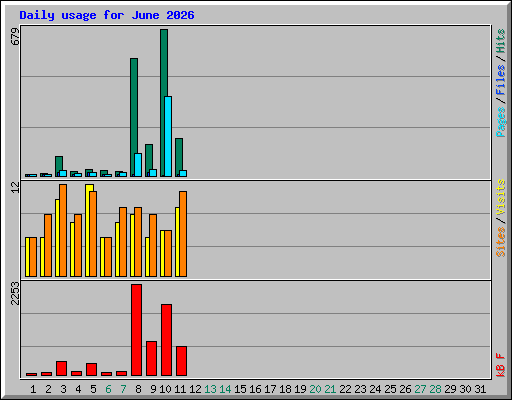Click day label 8 on the x-axis

(138, 389)
